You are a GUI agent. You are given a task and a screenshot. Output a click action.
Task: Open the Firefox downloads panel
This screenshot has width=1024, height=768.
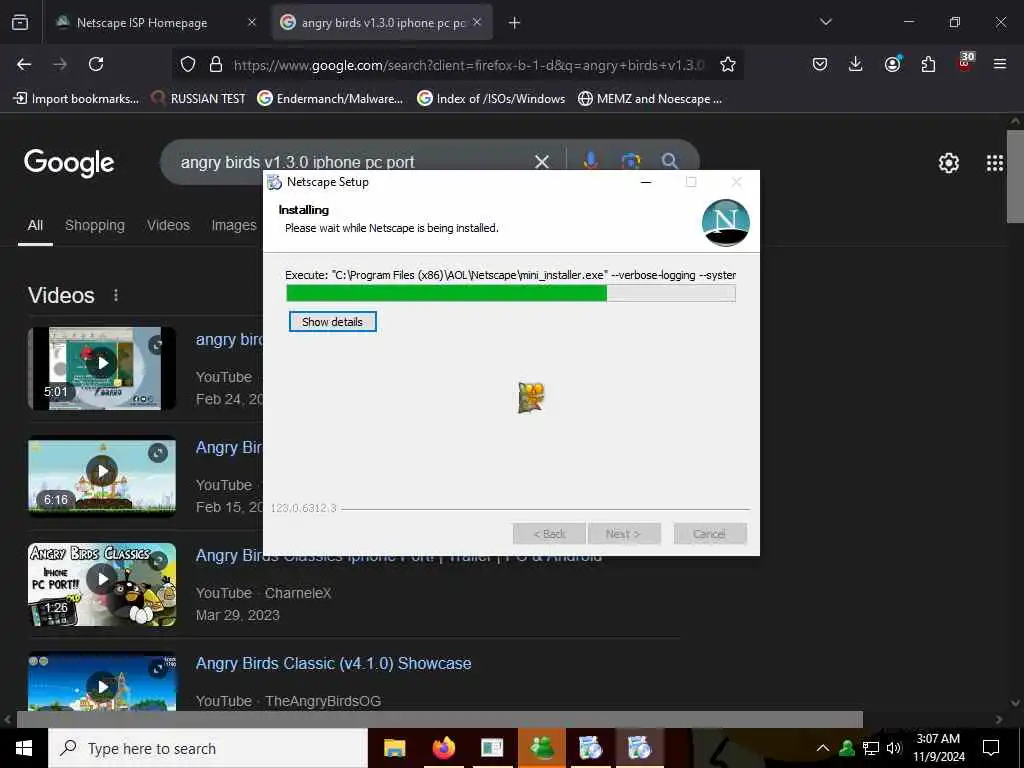tap(856, 64)
